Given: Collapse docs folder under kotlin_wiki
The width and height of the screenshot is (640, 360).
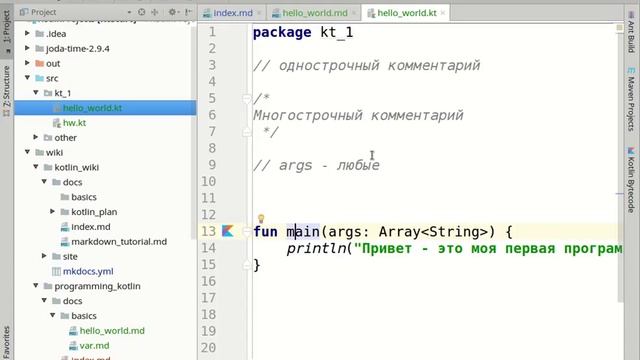Looking at the screenshot, I should (44, 182).
